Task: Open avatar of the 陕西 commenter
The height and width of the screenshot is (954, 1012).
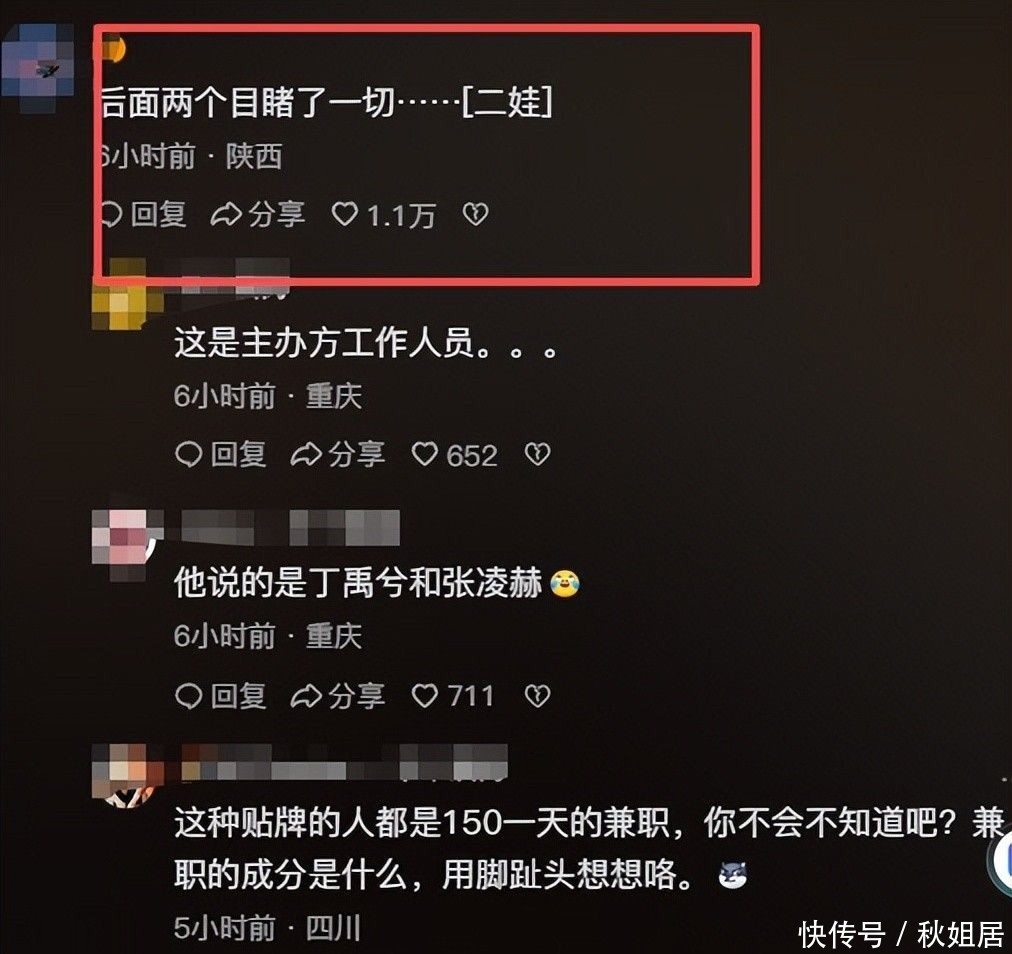Action: pyautogui.click(x=37, y=68)
